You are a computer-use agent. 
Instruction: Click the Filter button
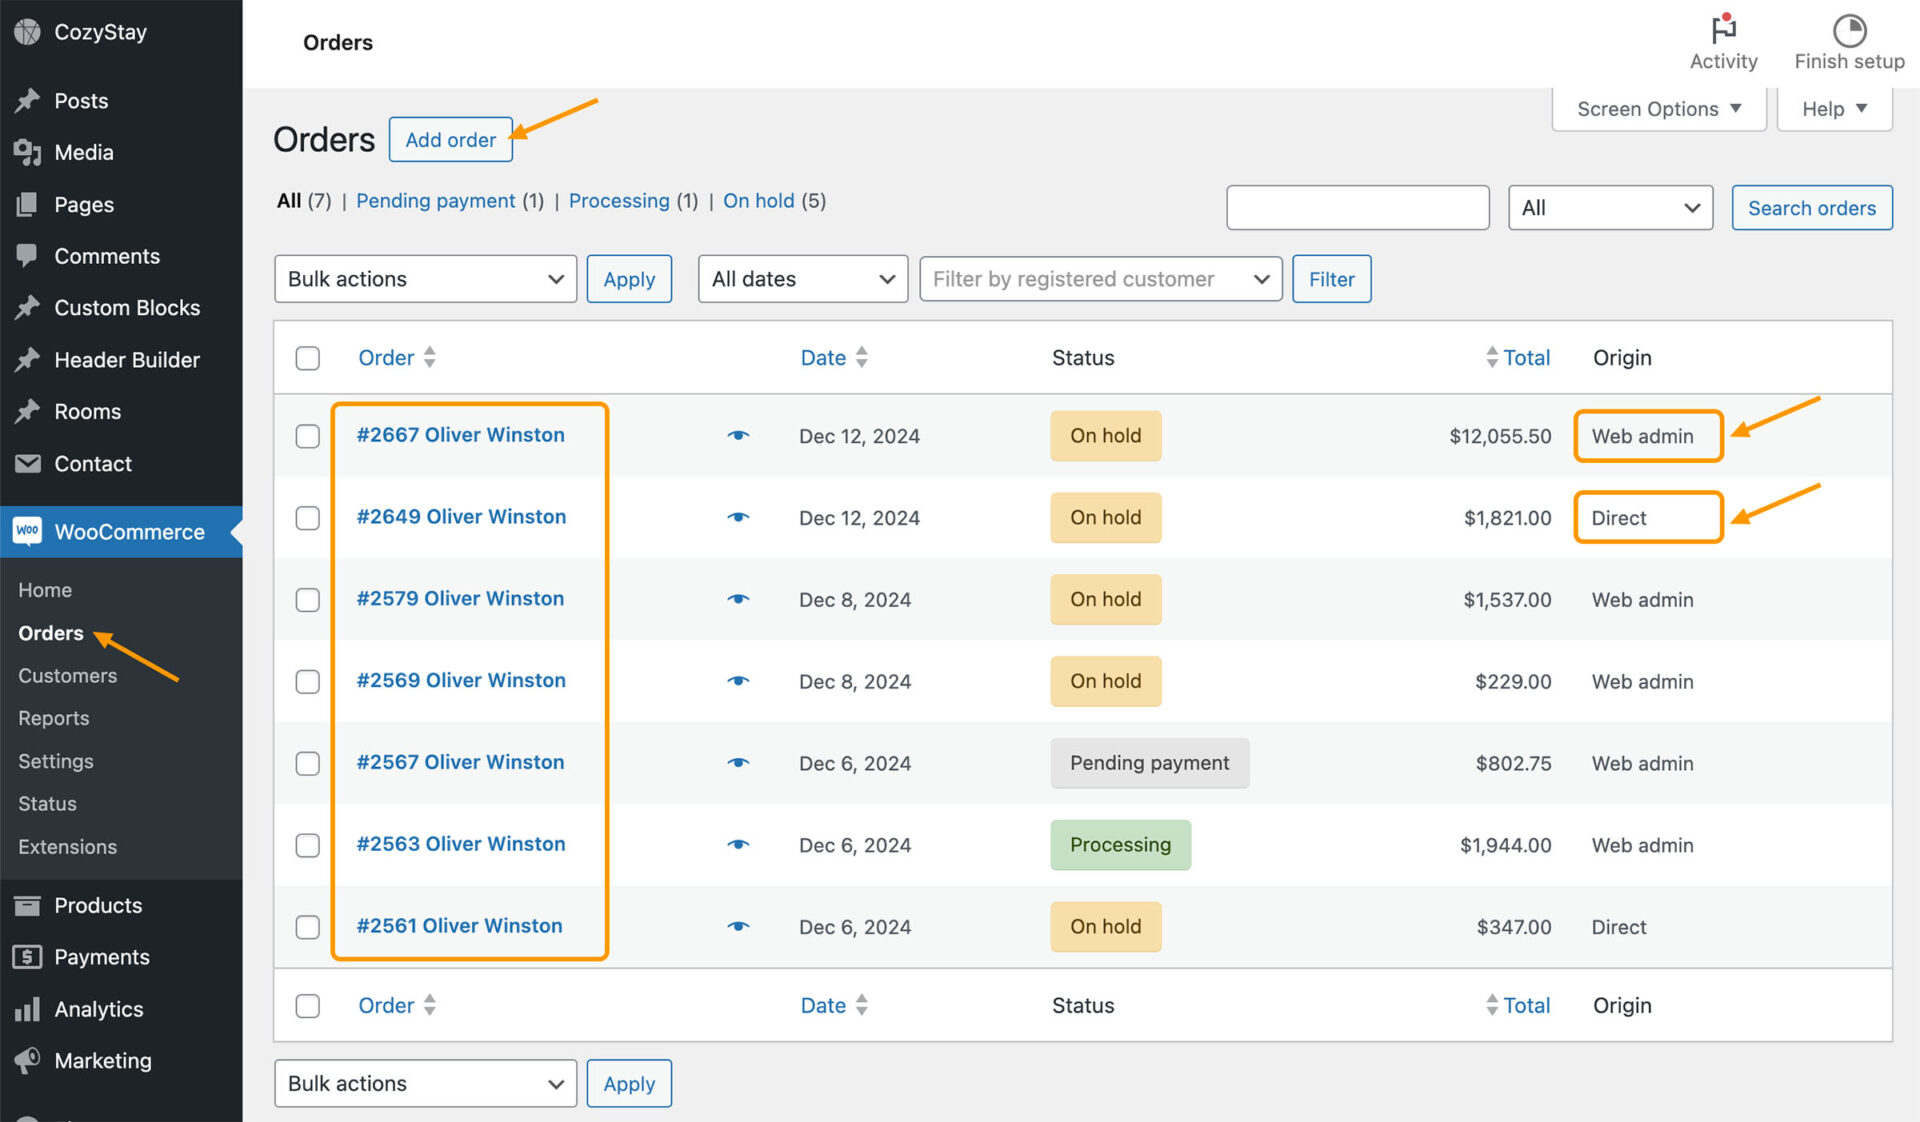1331,279
